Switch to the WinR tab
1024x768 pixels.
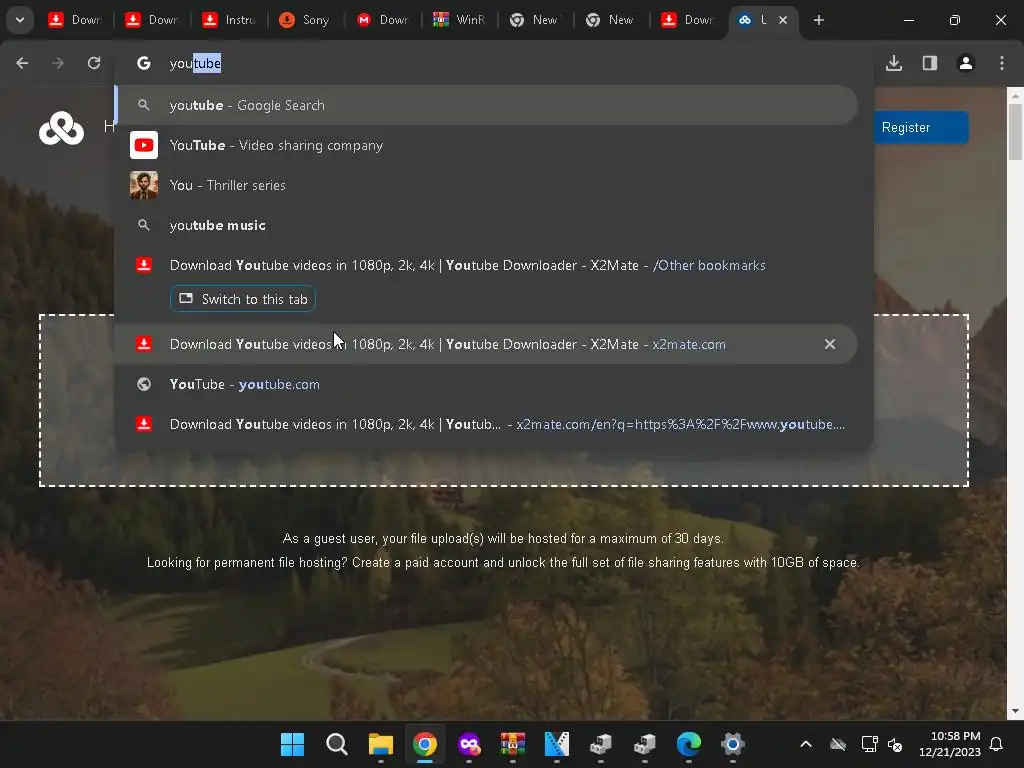(x=459, y=20)
